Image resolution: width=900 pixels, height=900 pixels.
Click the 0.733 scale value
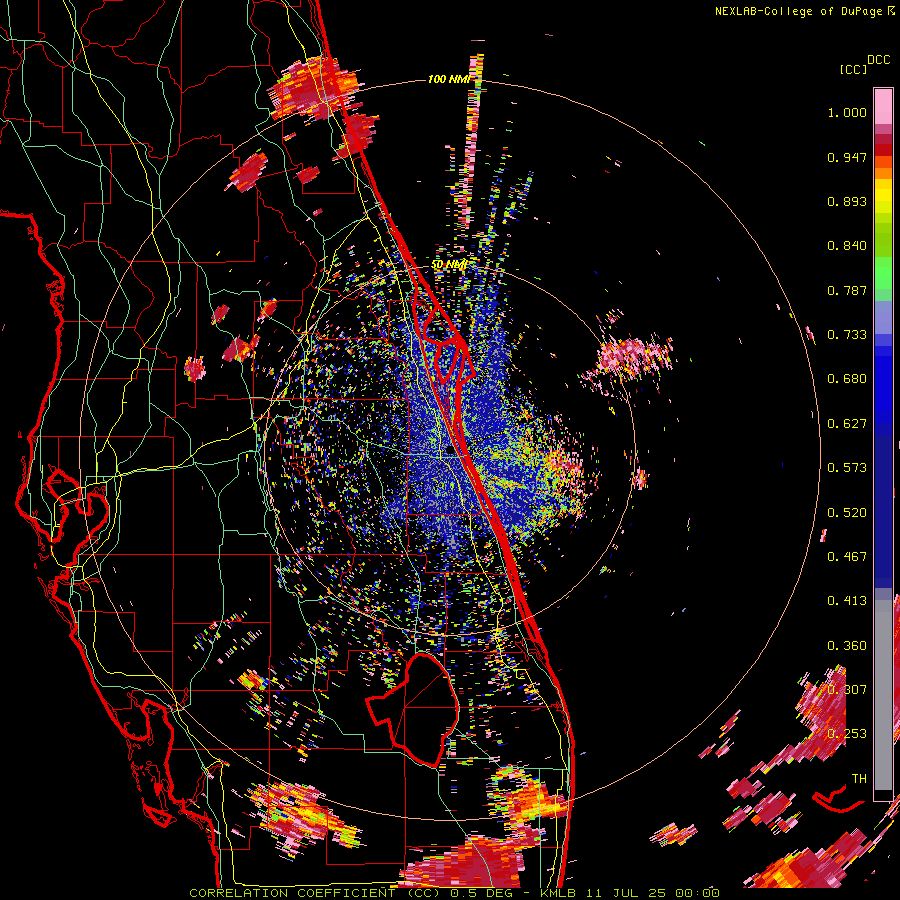pyautogui.click(x=847, y=335)
